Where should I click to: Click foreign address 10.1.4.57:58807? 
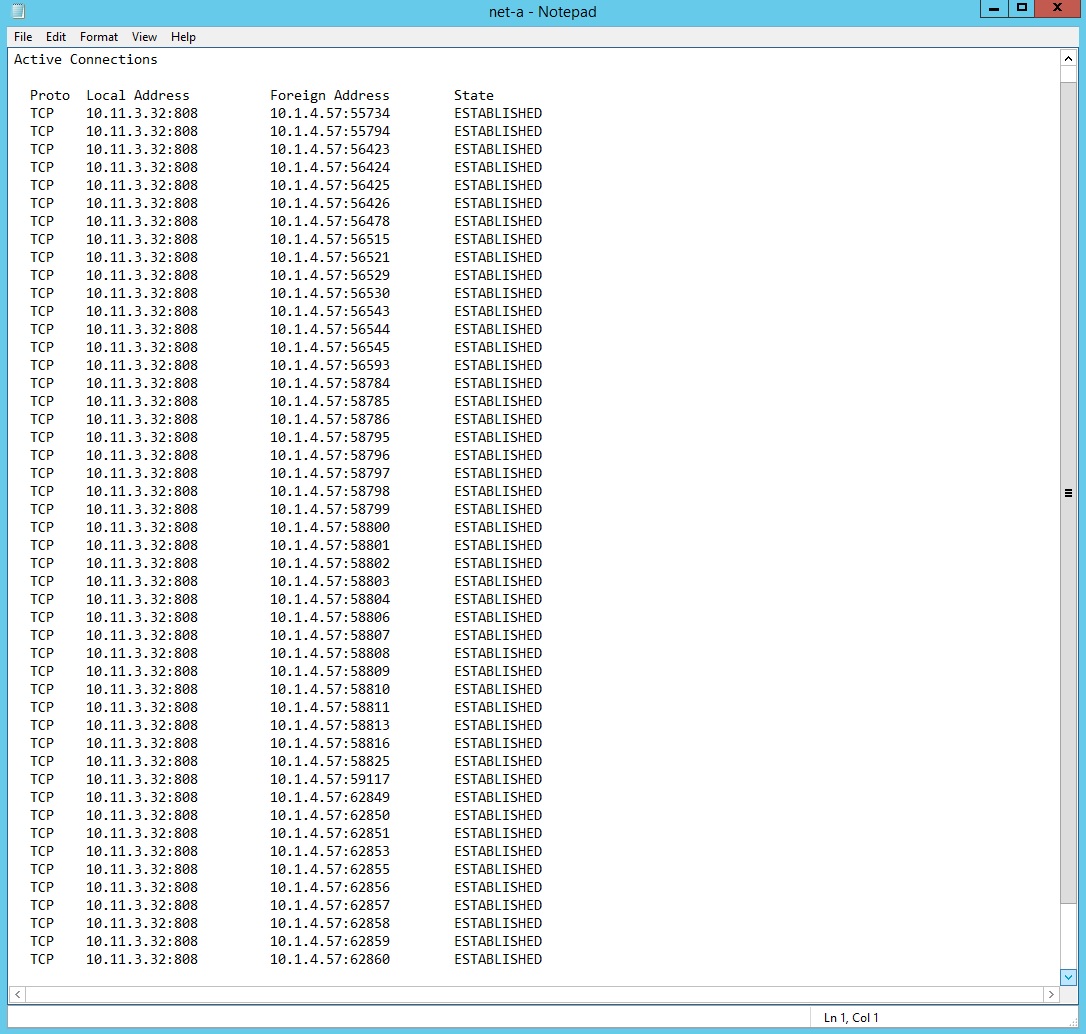330,636
